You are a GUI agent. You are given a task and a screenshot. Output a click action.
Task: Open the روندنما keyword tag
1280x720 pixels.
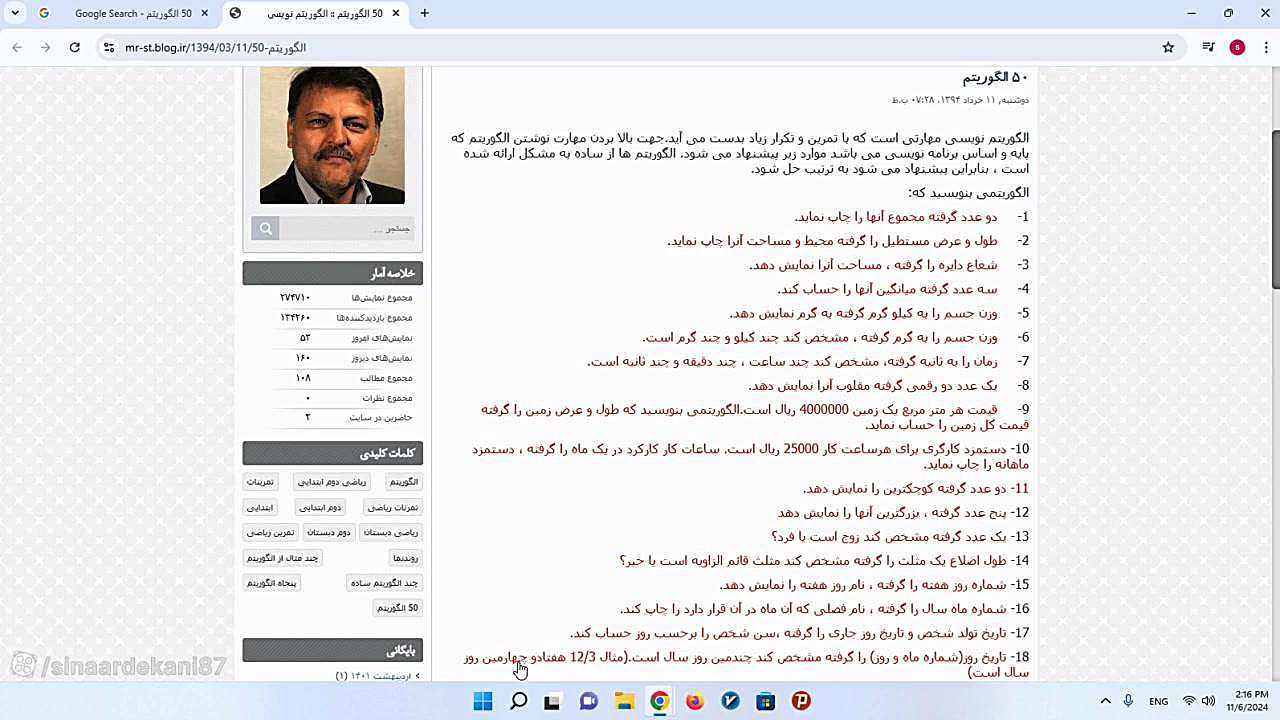(405, 558)
